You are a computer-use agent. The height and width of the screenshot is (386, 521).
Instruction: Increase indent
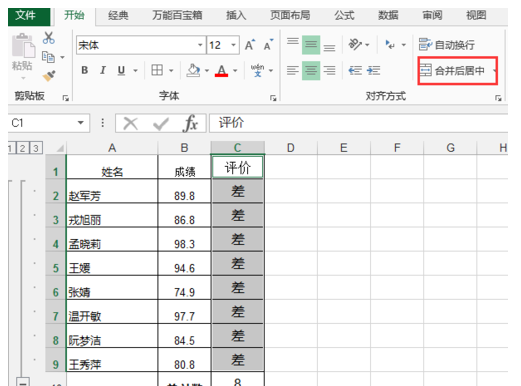[x=373, y=70]
